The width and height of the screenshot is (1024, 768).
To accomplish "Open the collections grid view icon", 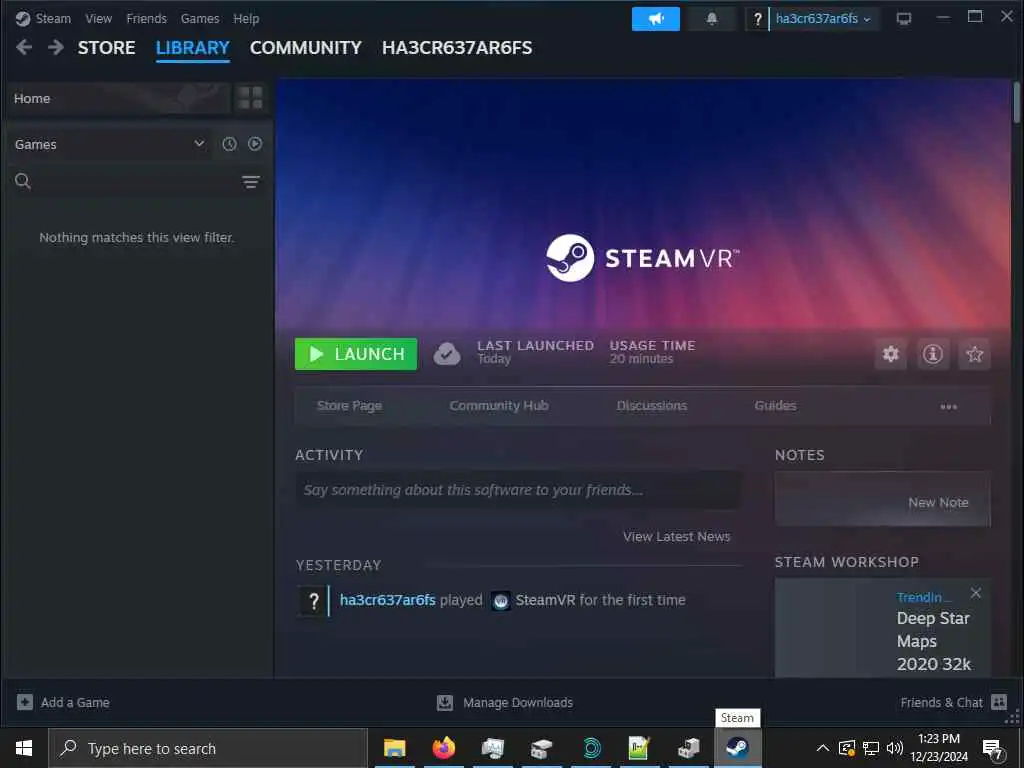I will pyautogui.click(x=251, y=98).
